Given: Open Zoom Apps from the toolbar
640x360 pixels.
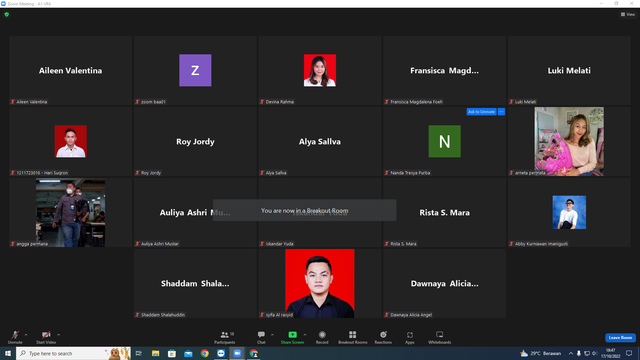Looking at the screenshot, I should pyautogui.click(x=410, y=337).
